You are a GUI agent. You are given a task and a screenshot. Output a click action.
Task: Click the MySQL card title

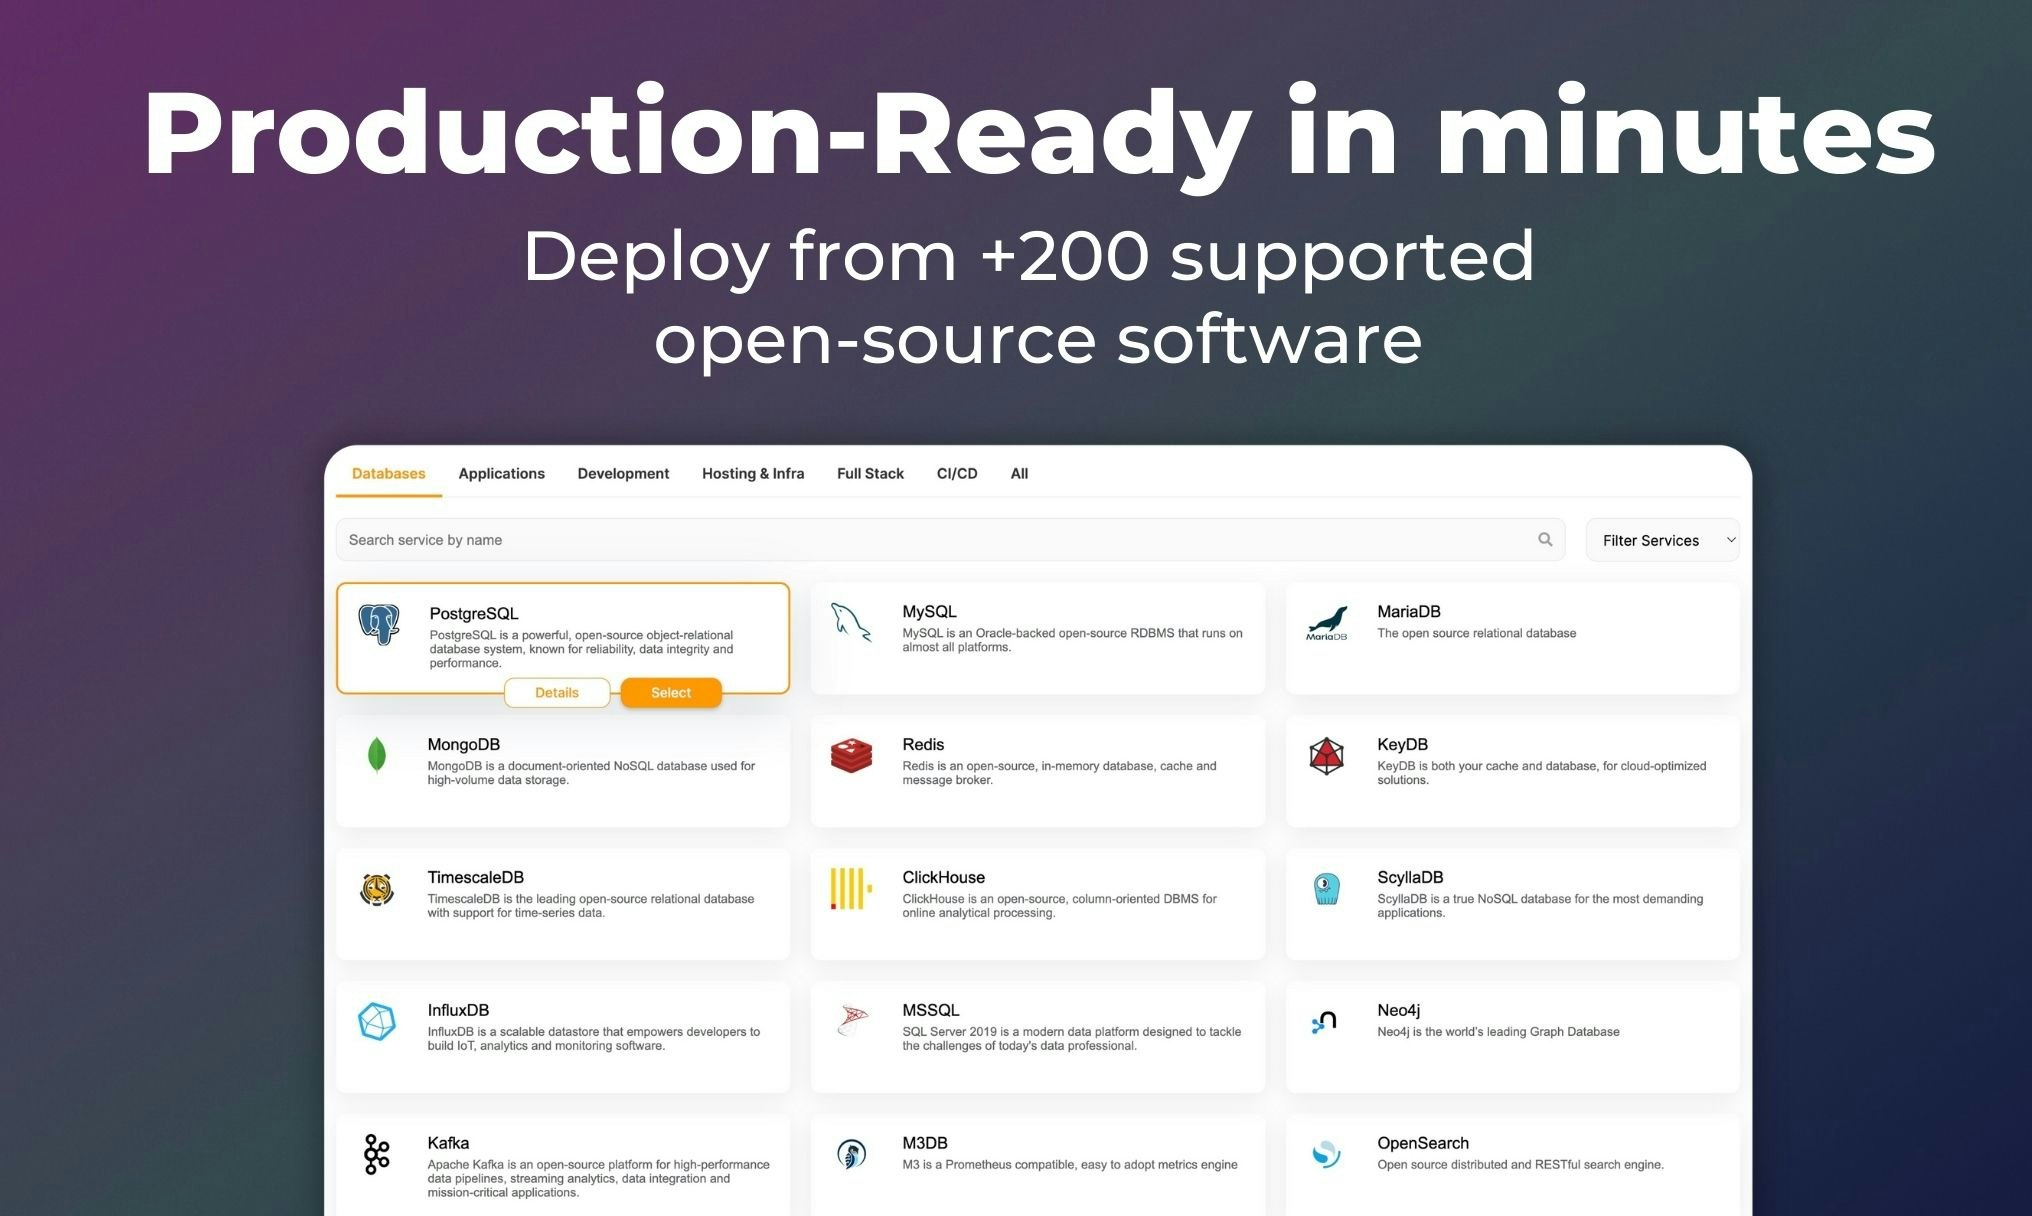pos(929,611)
